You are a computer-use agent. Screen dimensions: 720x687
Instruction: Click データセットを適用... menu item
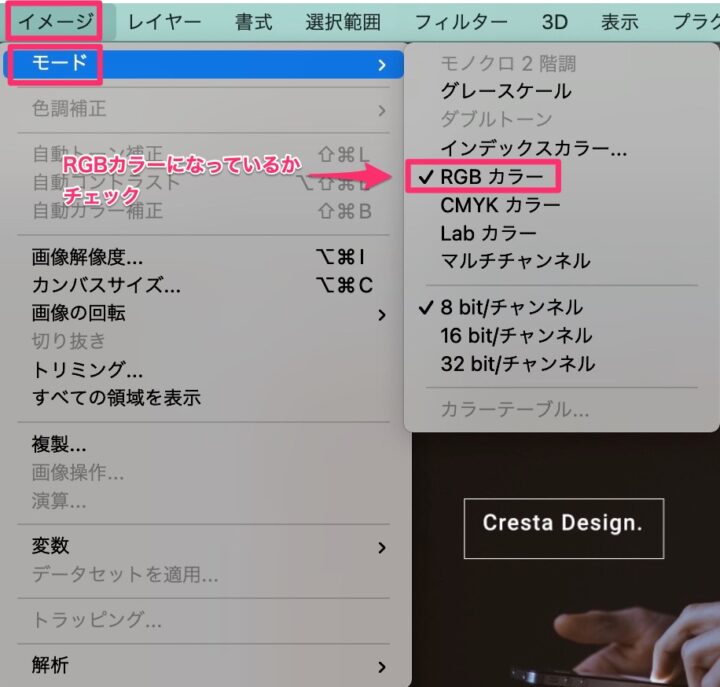(203, 574)
